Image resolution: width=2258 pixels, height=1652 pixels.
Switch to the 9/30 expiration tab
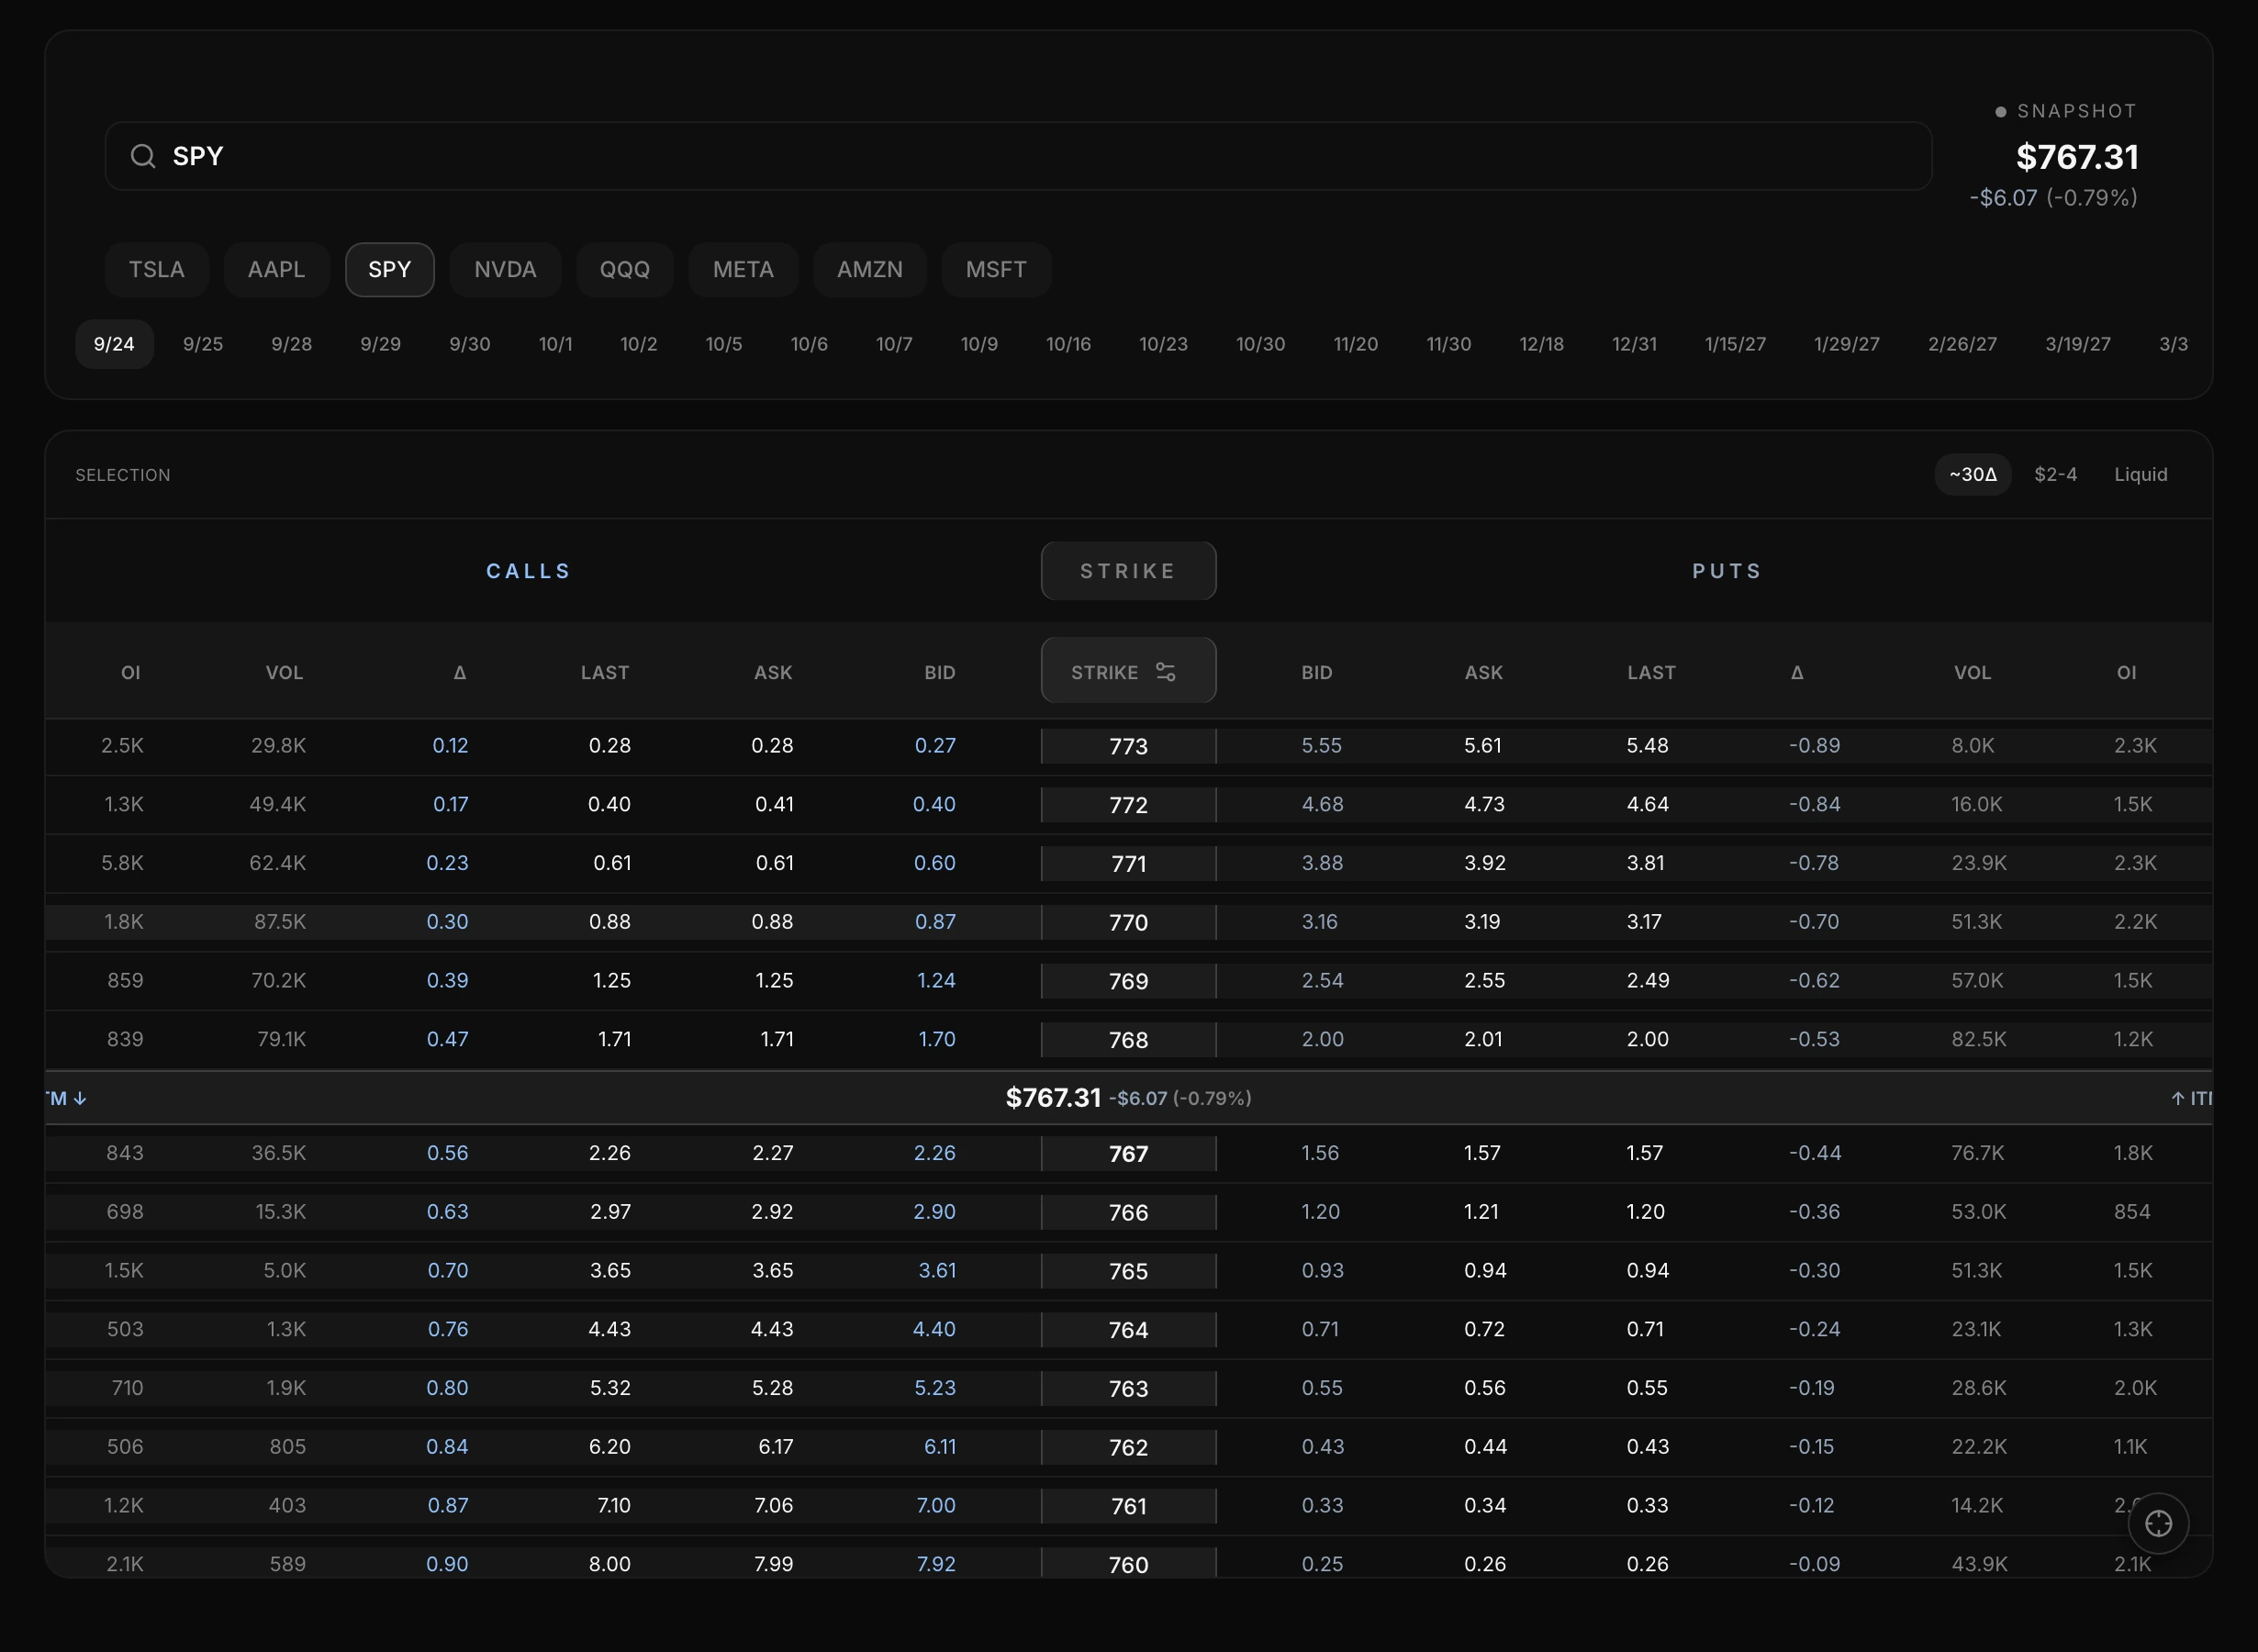[470, 344]
